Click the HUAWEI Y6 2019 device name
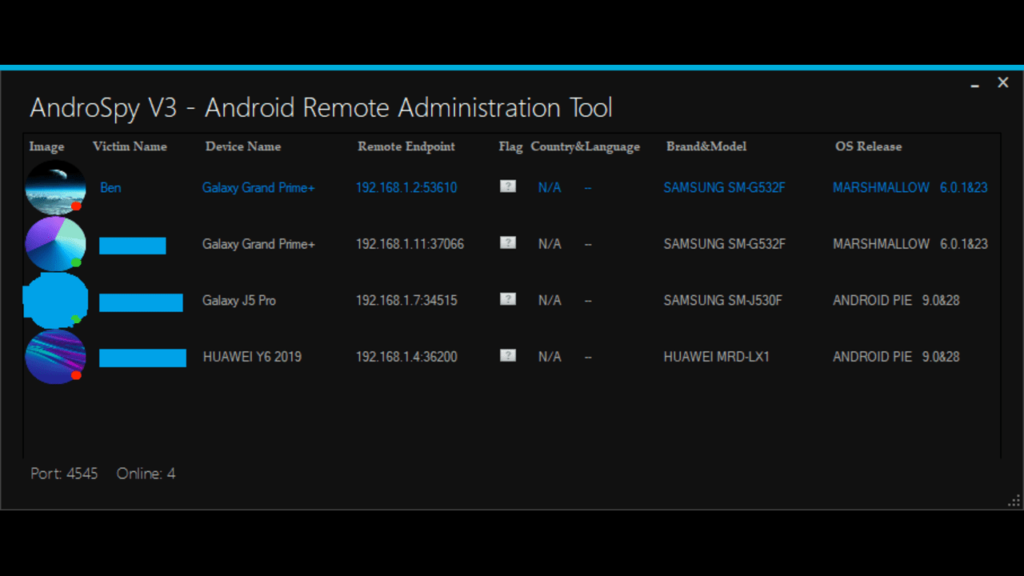The image size is (1024, 576). coord(252,357)
